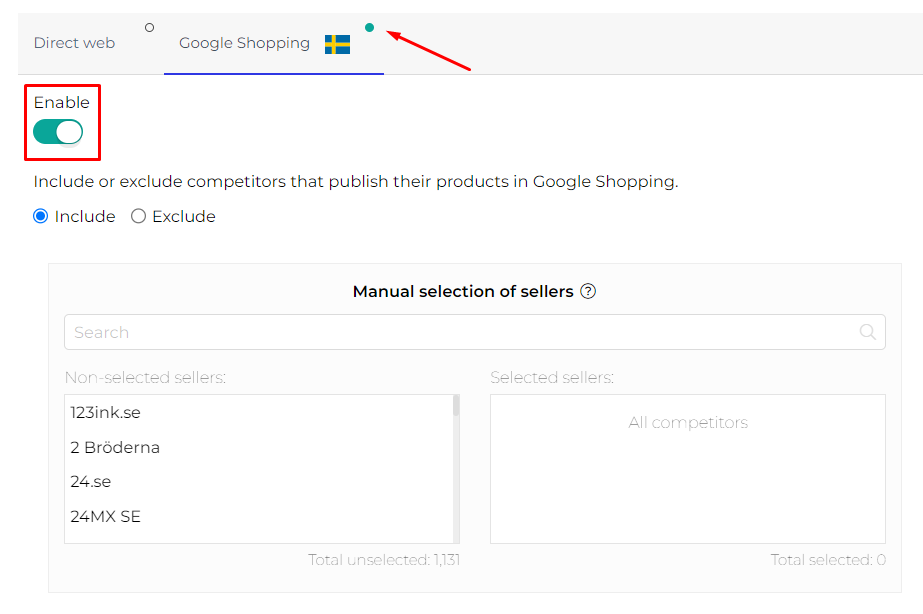923x614 pixels.
Task: Select the Include radio button
Action: coord(41,216)
